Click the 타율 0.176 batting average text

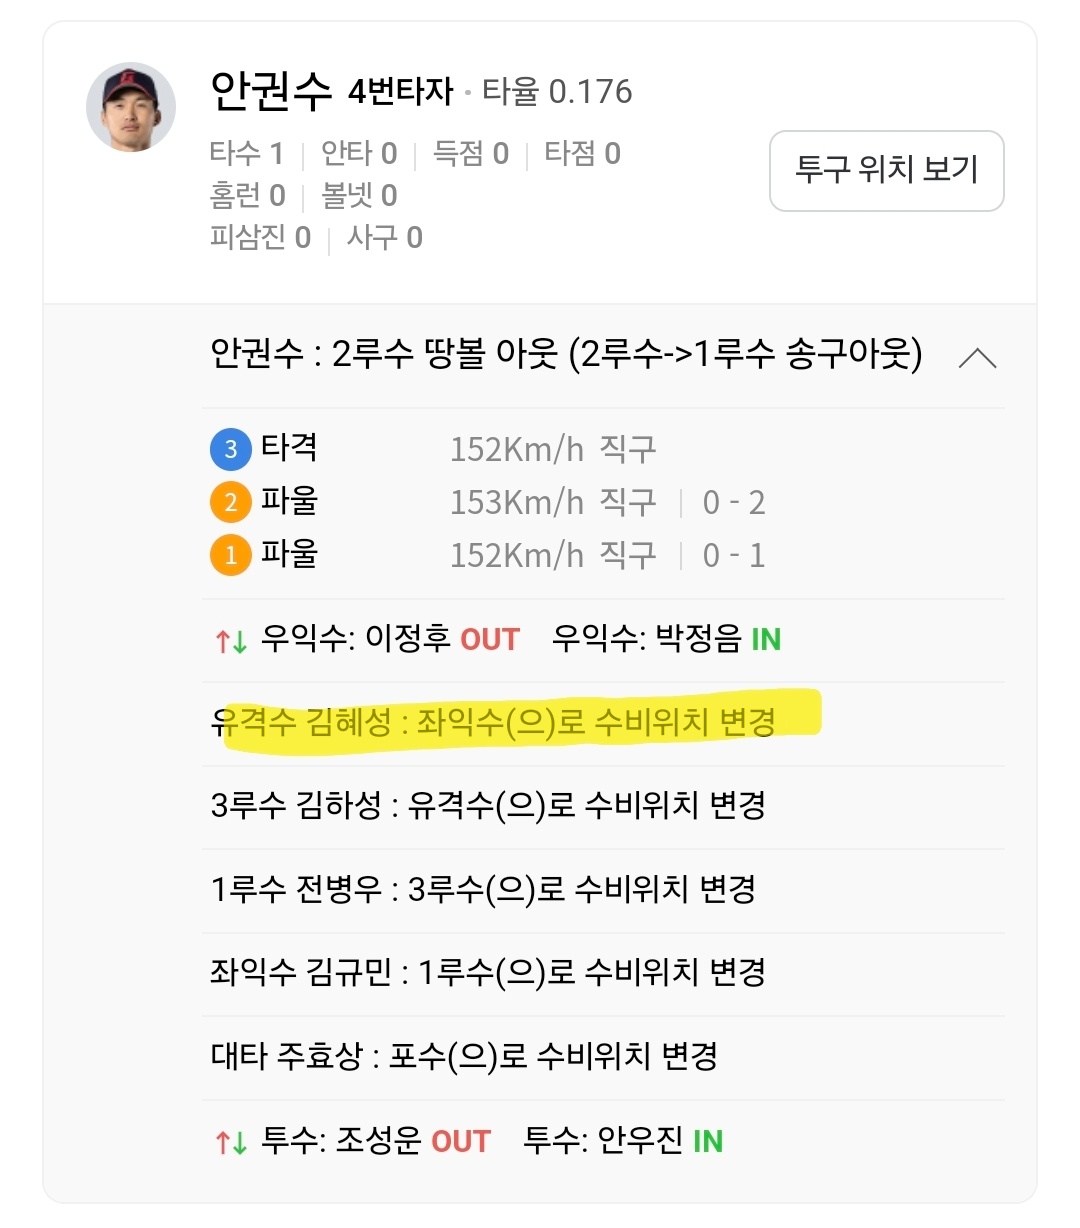(x=557, y=93)
